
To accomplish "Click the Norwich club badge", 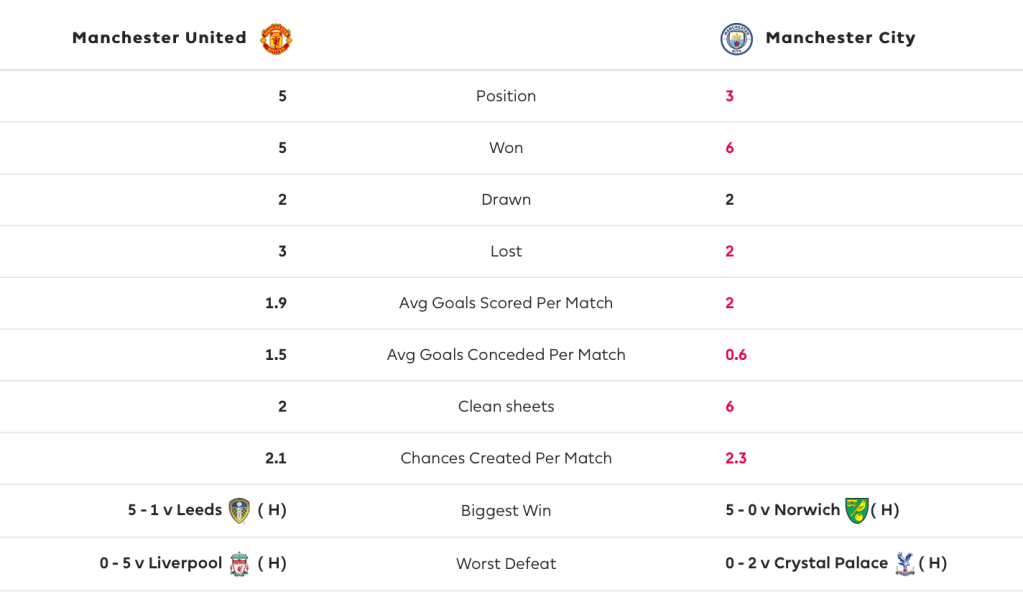I will [856, 510].
